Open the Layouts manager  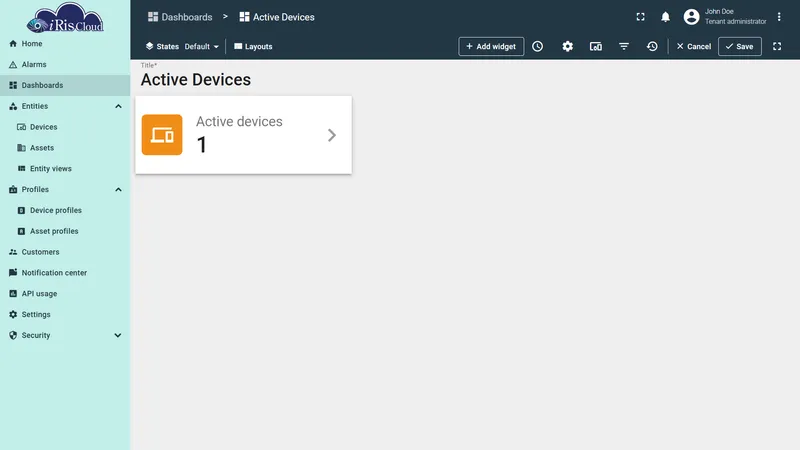[253, 46]
